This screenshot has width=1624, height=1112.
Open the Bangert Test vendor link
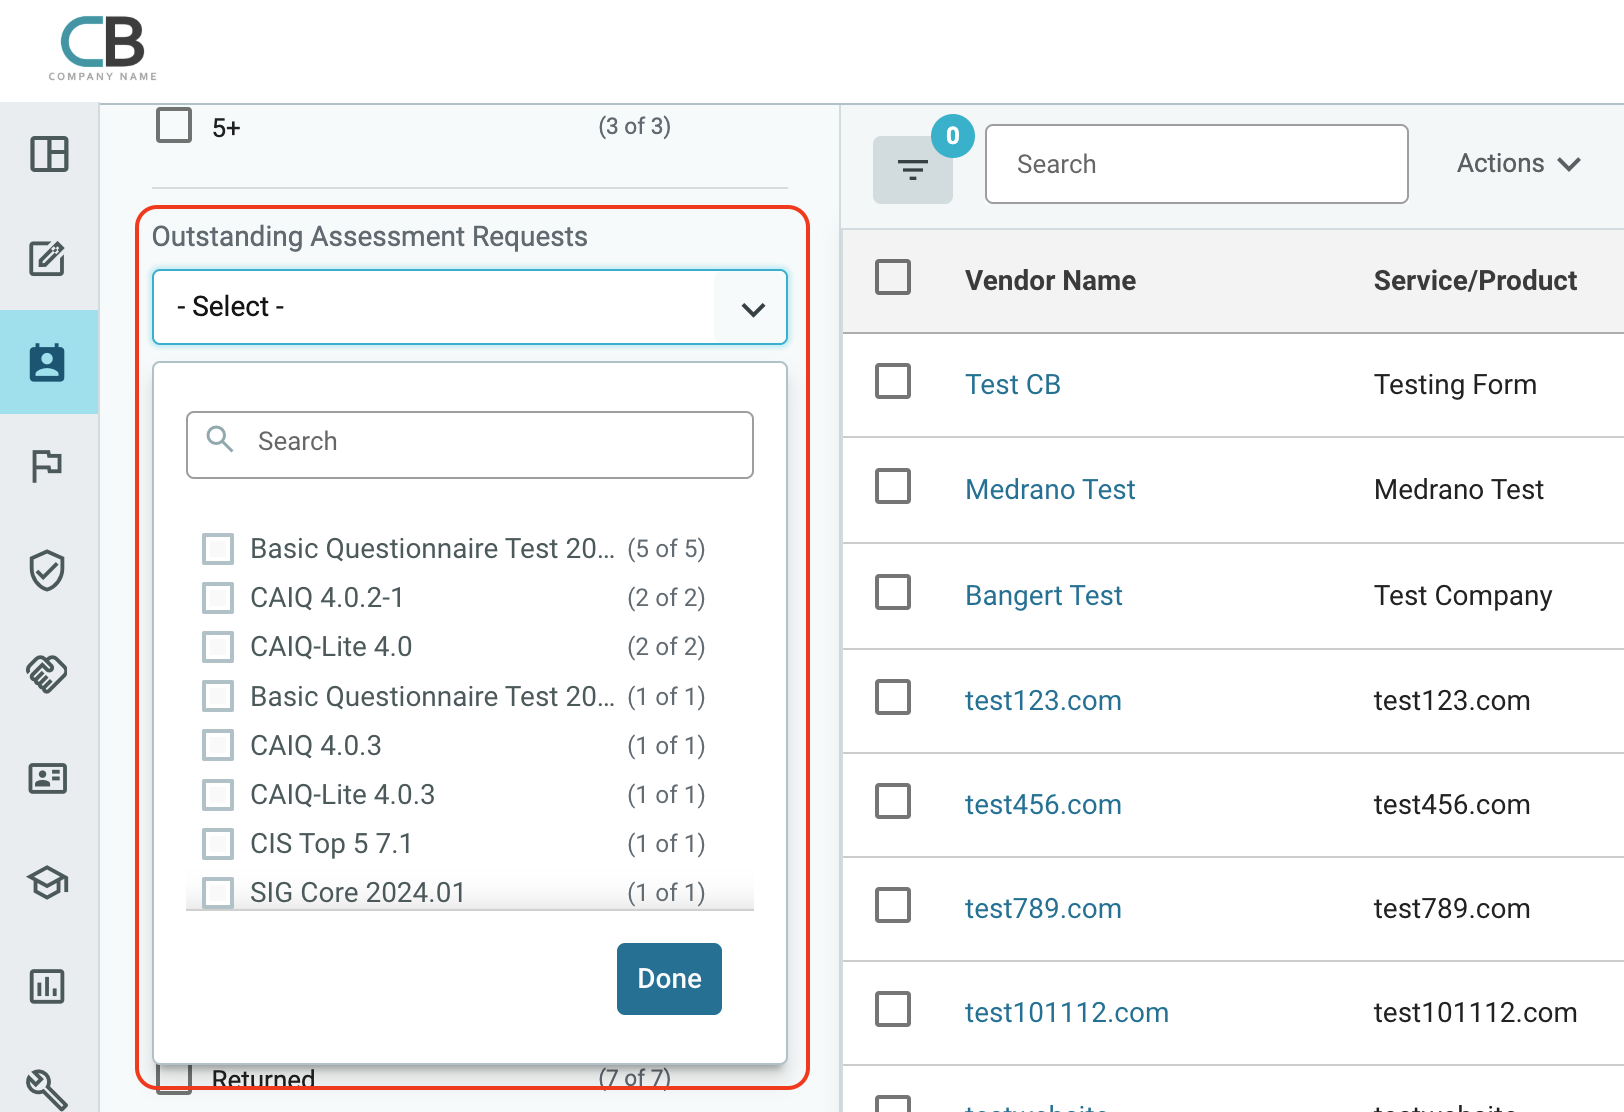click(x=1043, y=595)
